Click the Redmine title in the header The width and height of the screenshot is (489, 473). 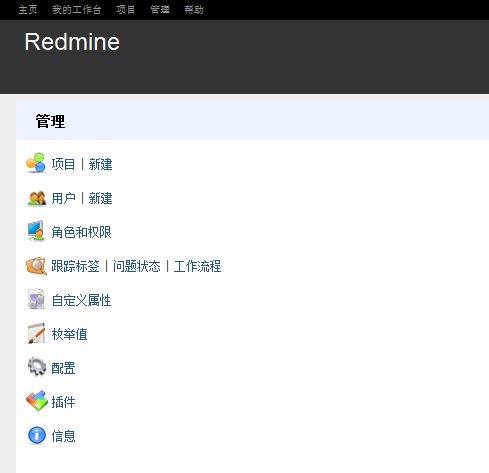(72, 42)
